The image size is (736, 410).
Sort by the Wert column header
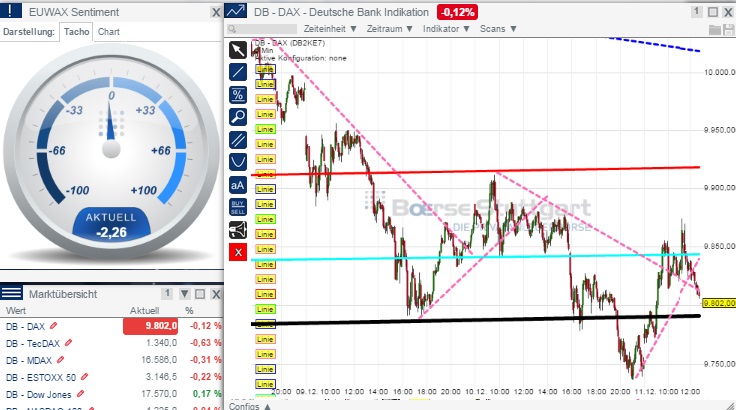point(16,310)
